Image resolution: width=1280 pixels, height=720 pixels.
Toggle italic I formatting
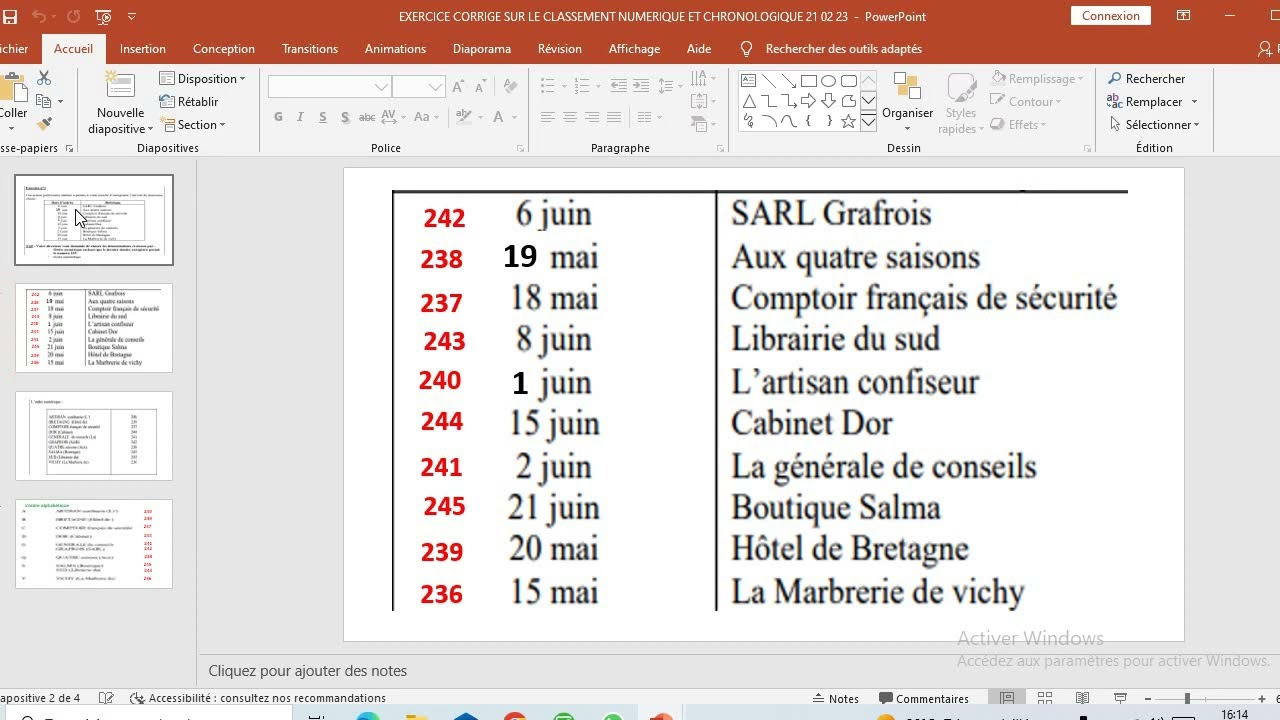[x=301, y=117]
